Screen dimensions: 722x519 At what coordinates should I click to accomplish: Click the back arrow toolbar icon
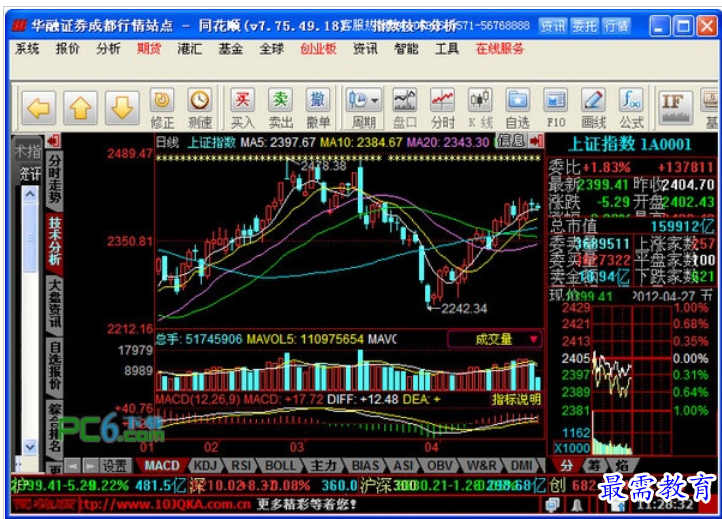(39, 108)
